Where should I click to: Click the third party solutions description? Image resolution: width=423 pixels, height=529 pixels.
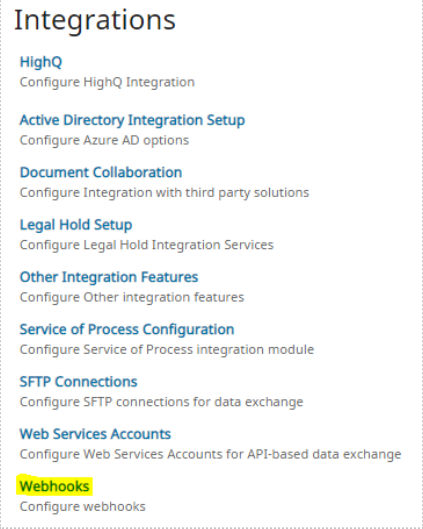(165, 193)
